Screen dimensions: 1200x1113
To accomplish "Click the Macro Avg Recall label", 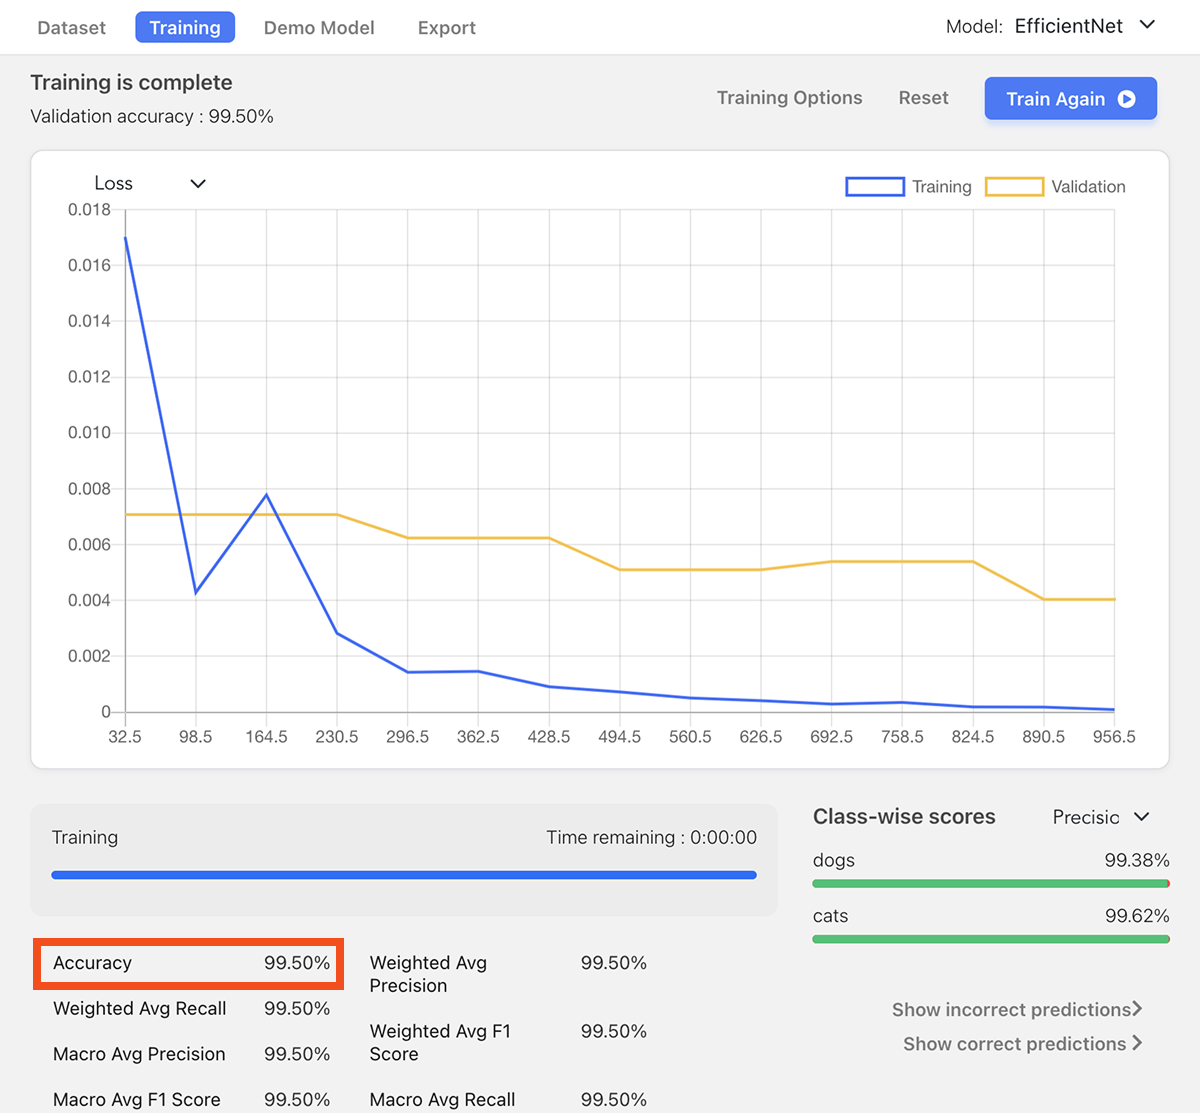I will tap(442, 1100).
